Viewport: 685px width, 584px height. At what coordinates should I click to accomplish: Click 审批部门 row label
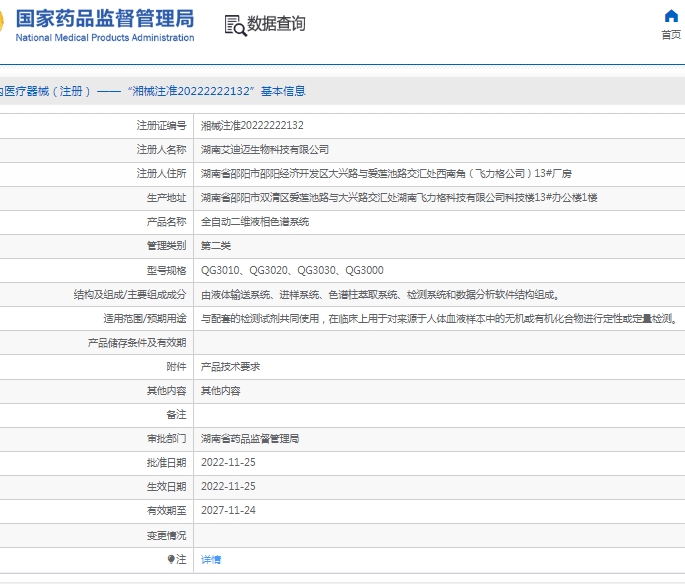(166, 439)
